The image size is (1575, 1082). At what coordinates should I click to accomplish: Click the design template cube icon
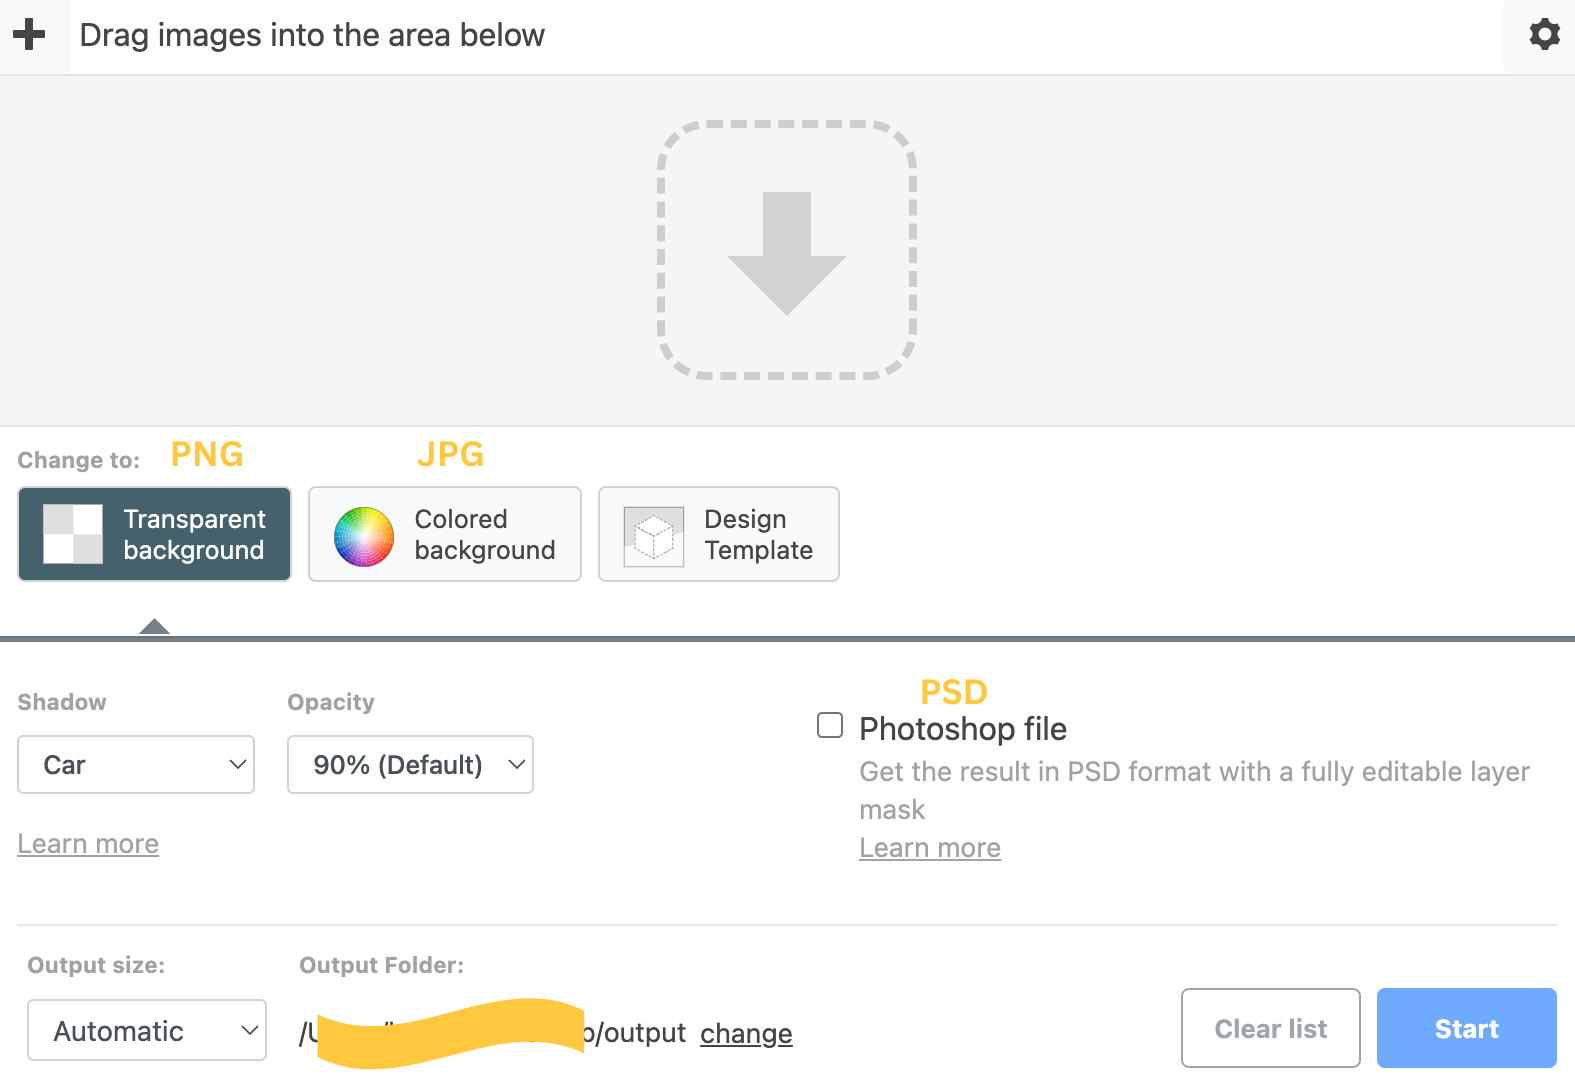pos(654,536)
